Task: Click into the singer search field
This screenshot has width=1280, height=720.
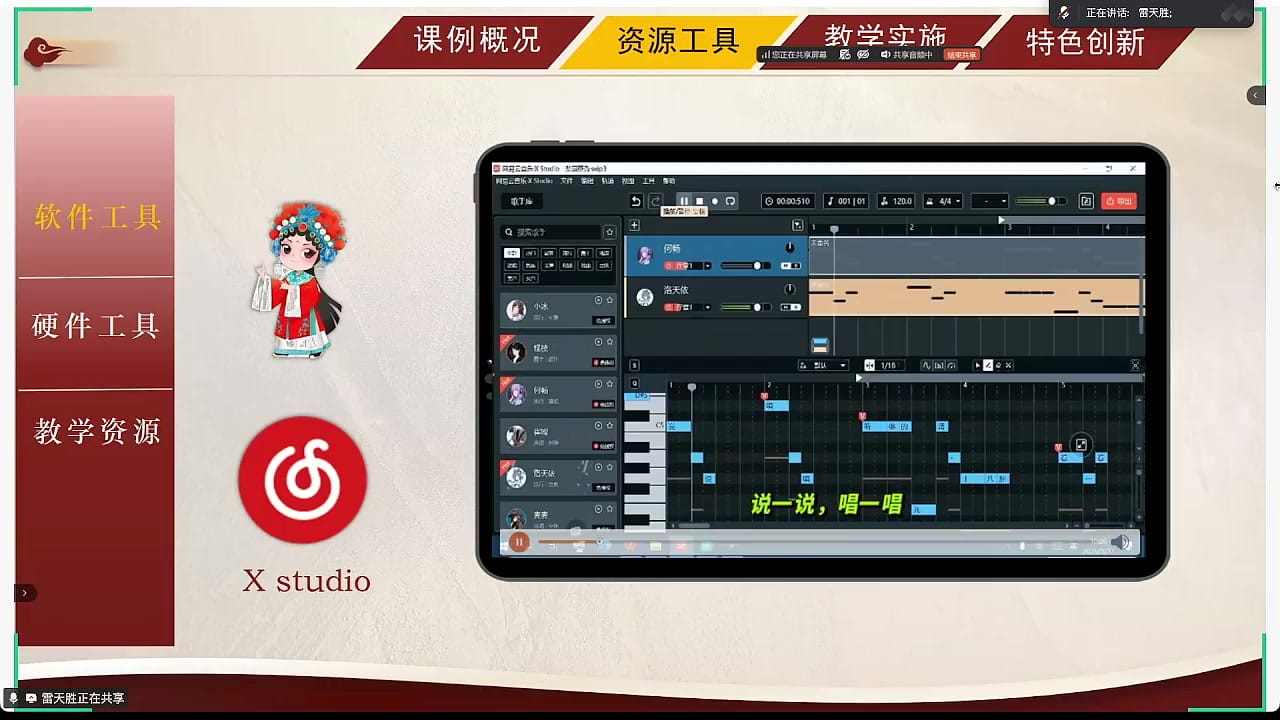Action: 551,232
